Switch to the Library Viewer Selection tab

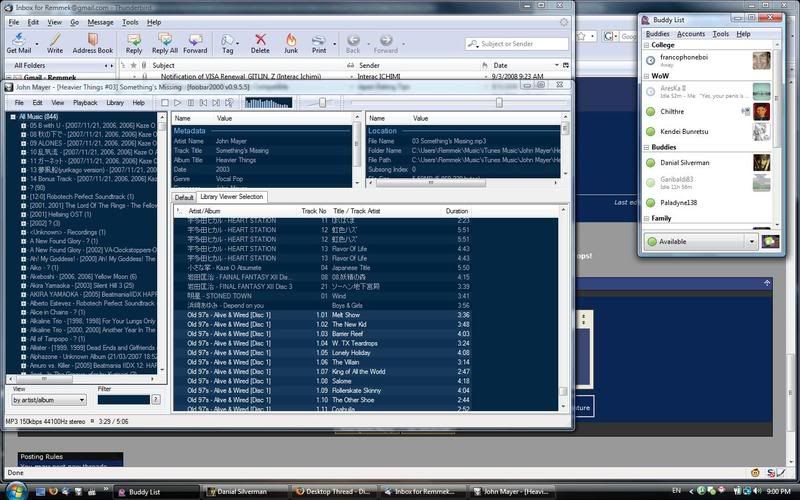232,197
